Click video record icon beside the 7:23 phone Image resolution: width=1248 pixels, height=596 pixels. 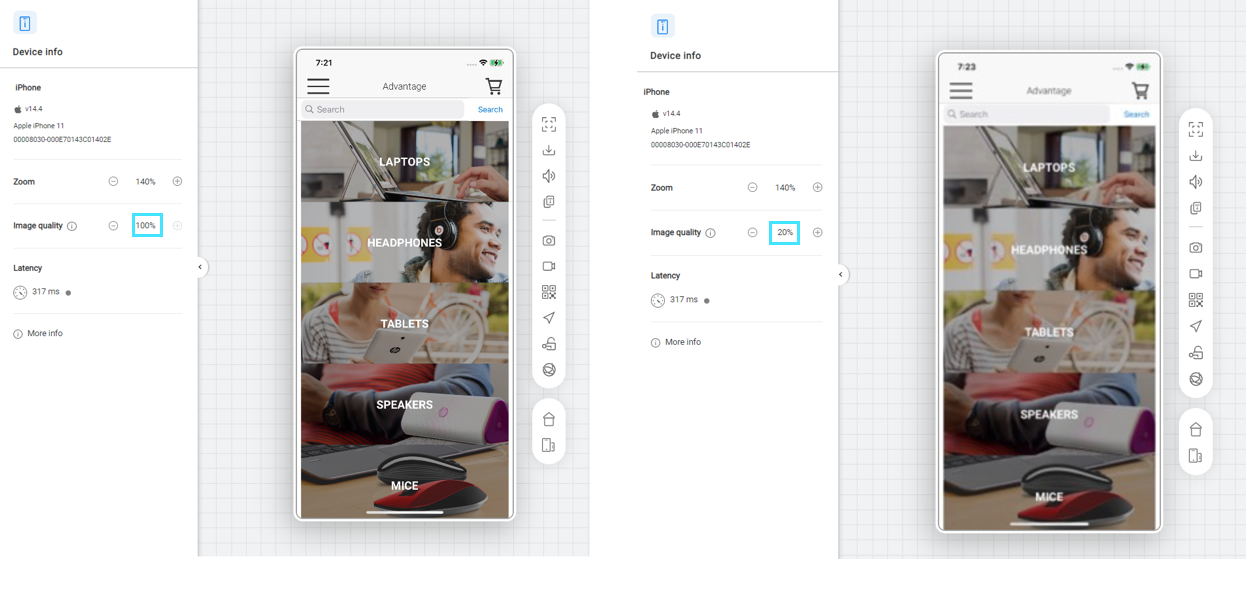1195,274
